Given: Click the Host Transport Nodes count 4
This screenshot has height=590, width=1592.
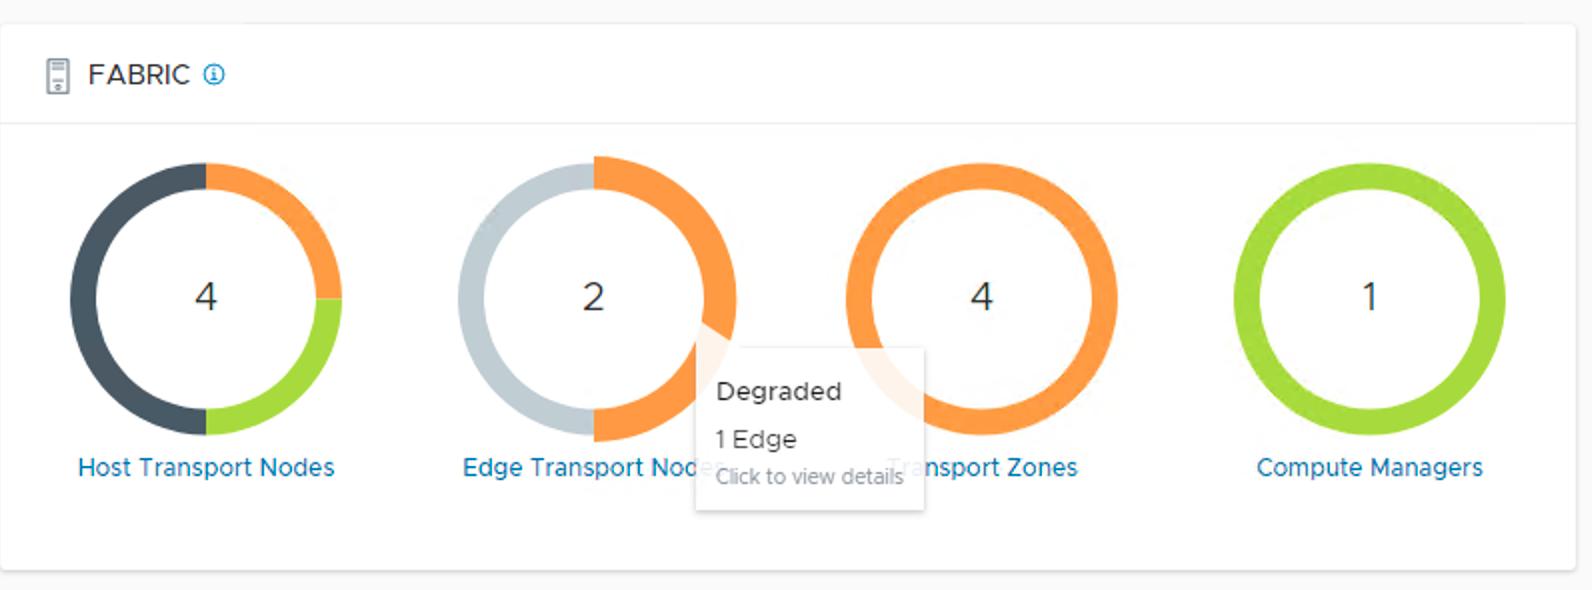Looking at the screenshot, I should click(x=206, y=297).
